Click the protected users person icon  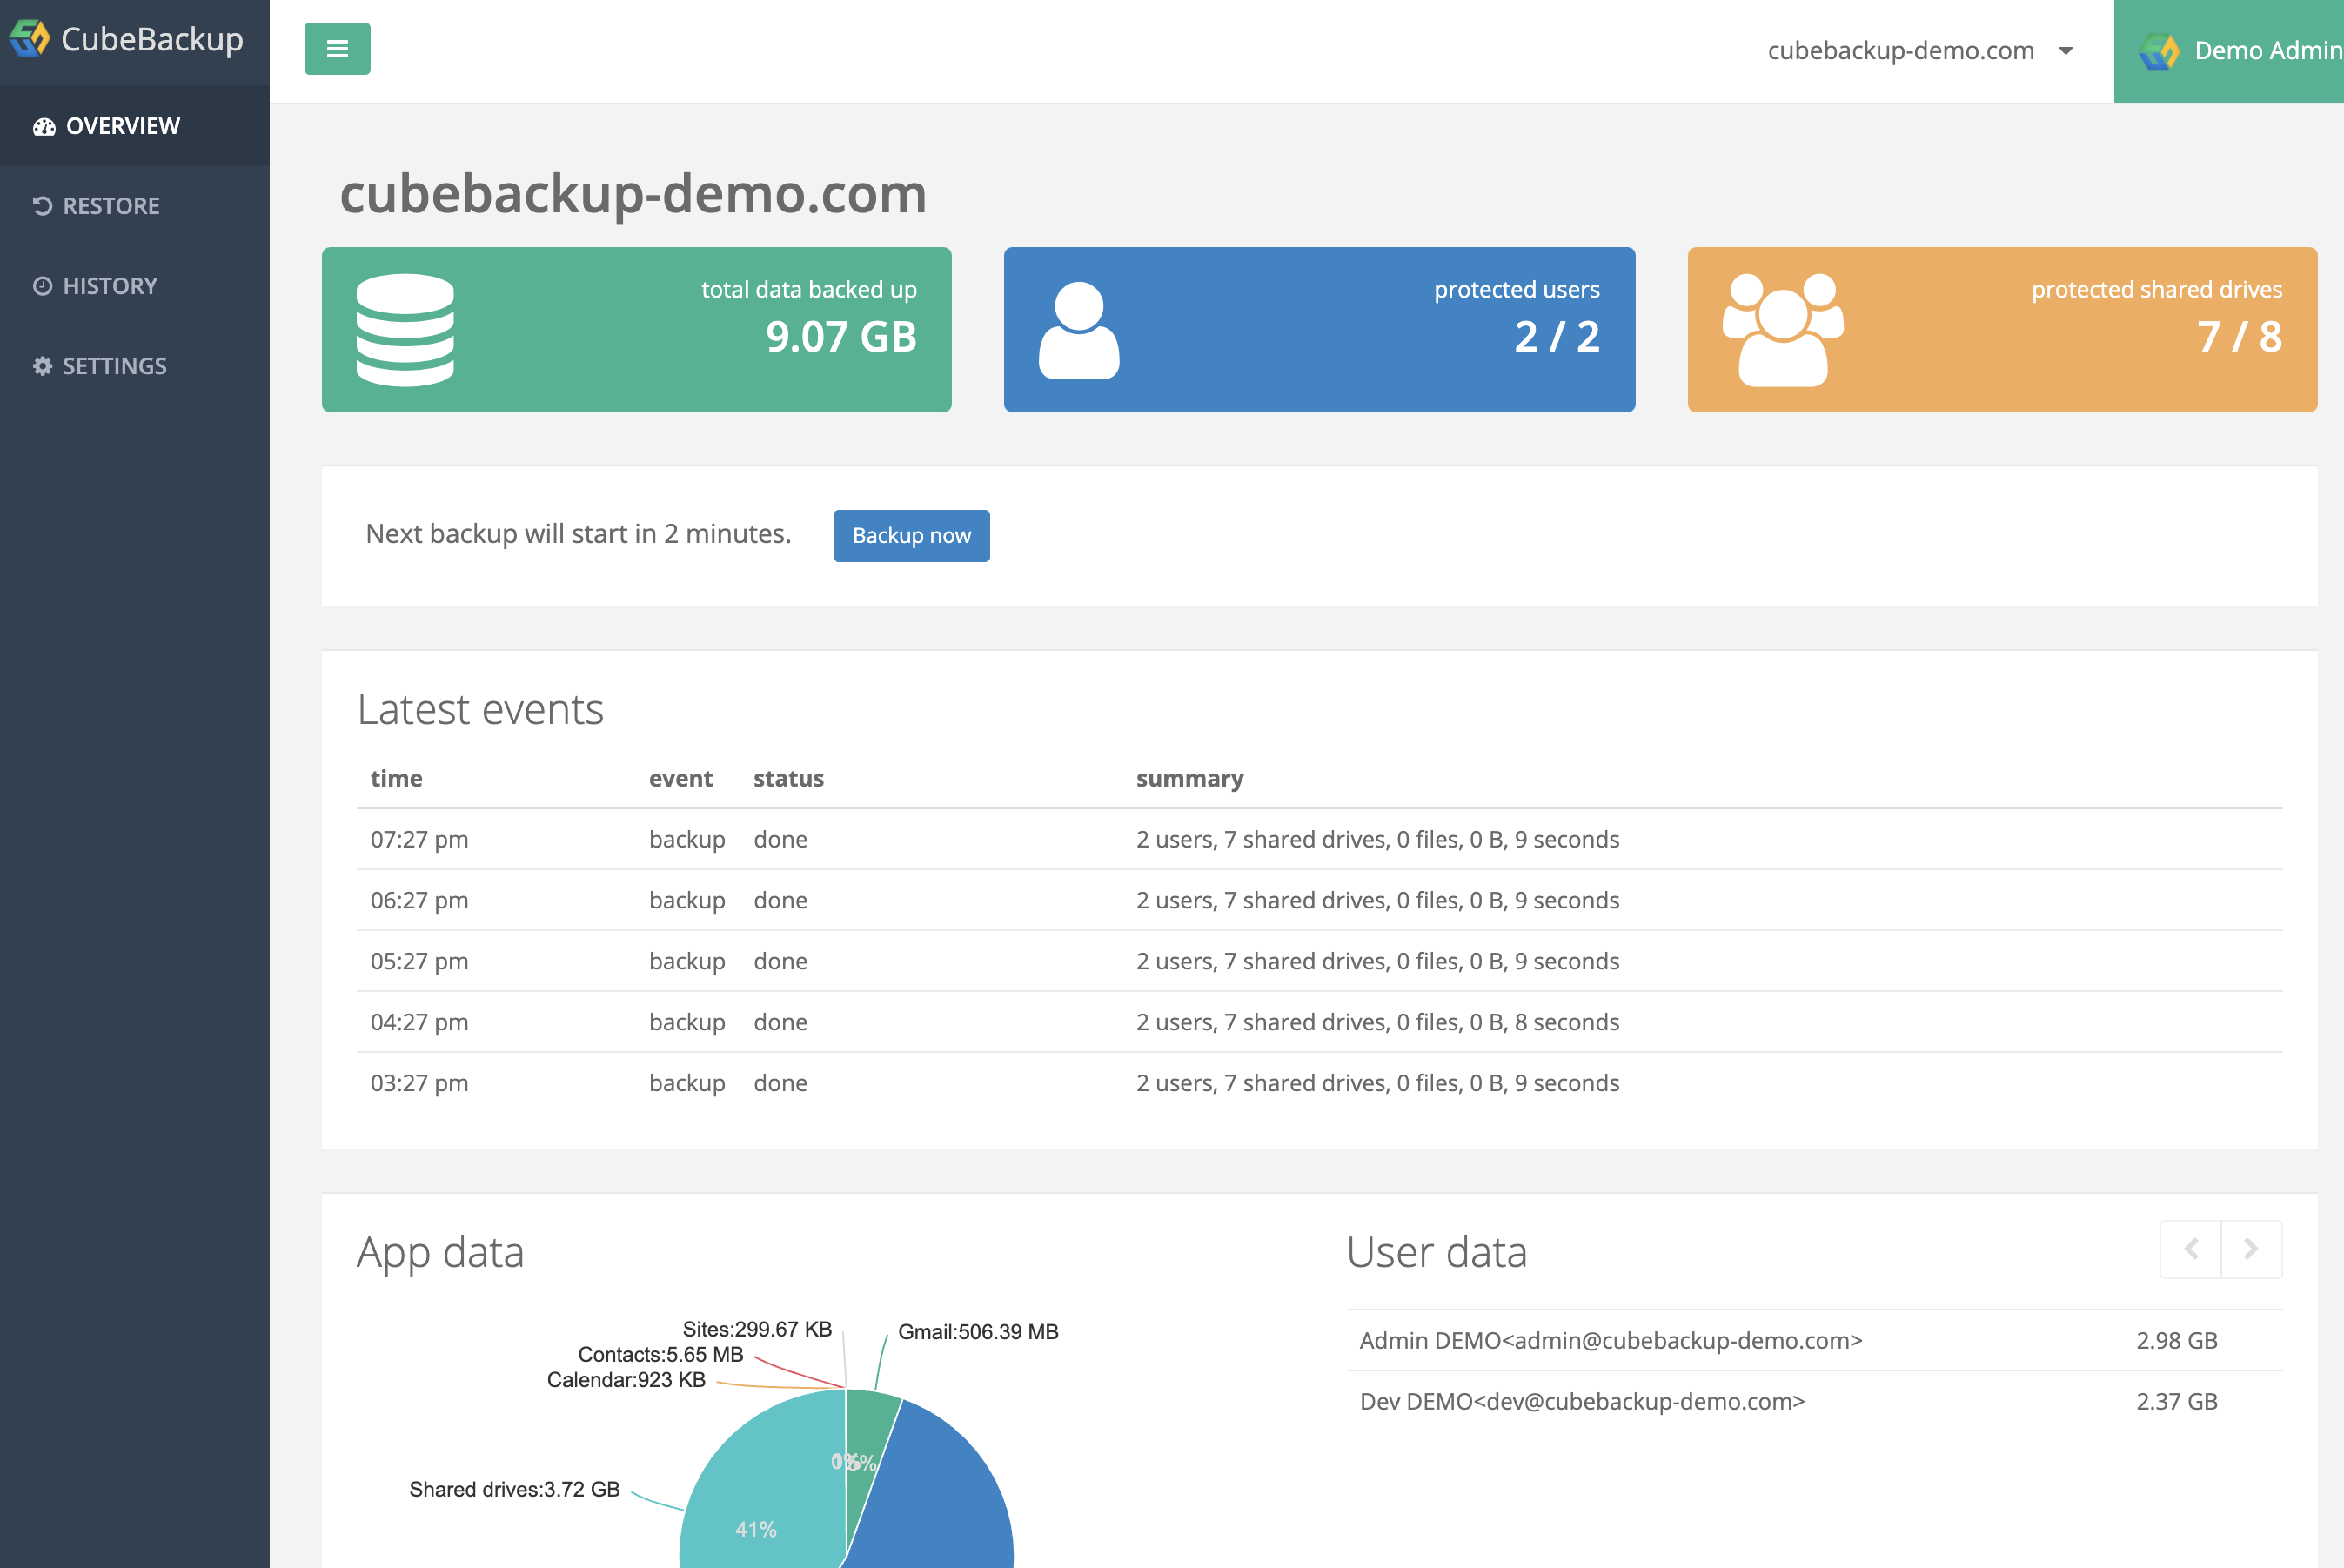[1078, 330]
